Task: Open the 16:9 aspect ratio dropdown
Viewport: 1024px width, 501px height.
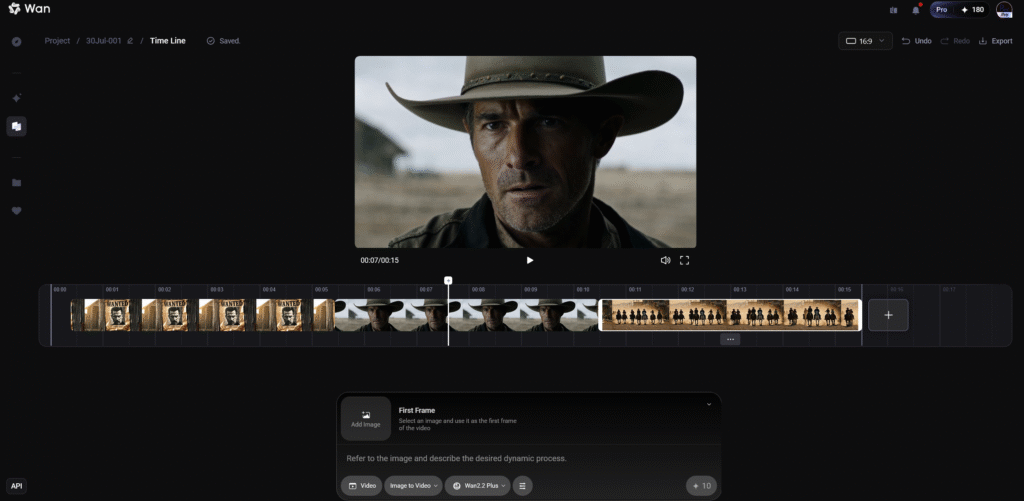Action: [x=865, y=41]
